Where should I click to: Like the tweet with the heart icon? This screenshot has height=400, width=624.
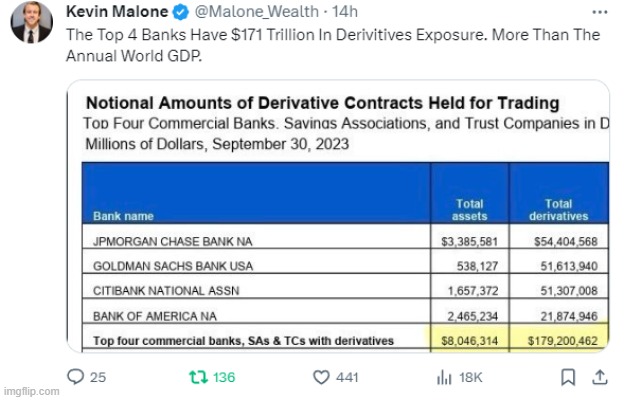[321, 377]
